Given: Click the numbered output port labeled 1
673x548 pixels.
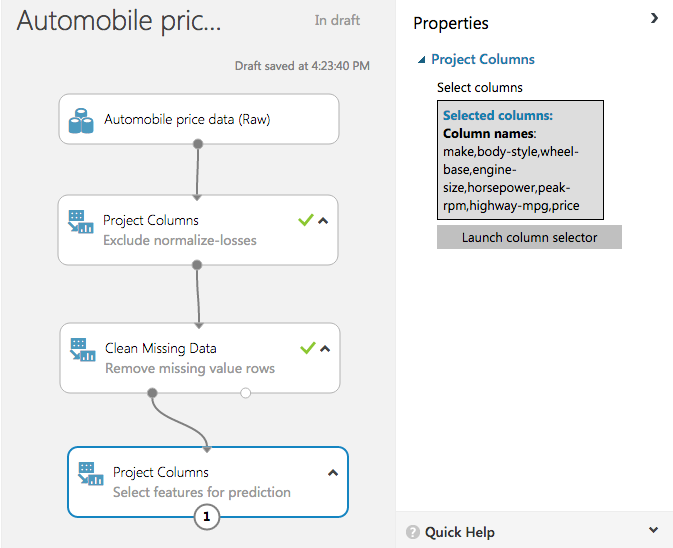Looking at the screenshot, I should [x=207, y=517].
